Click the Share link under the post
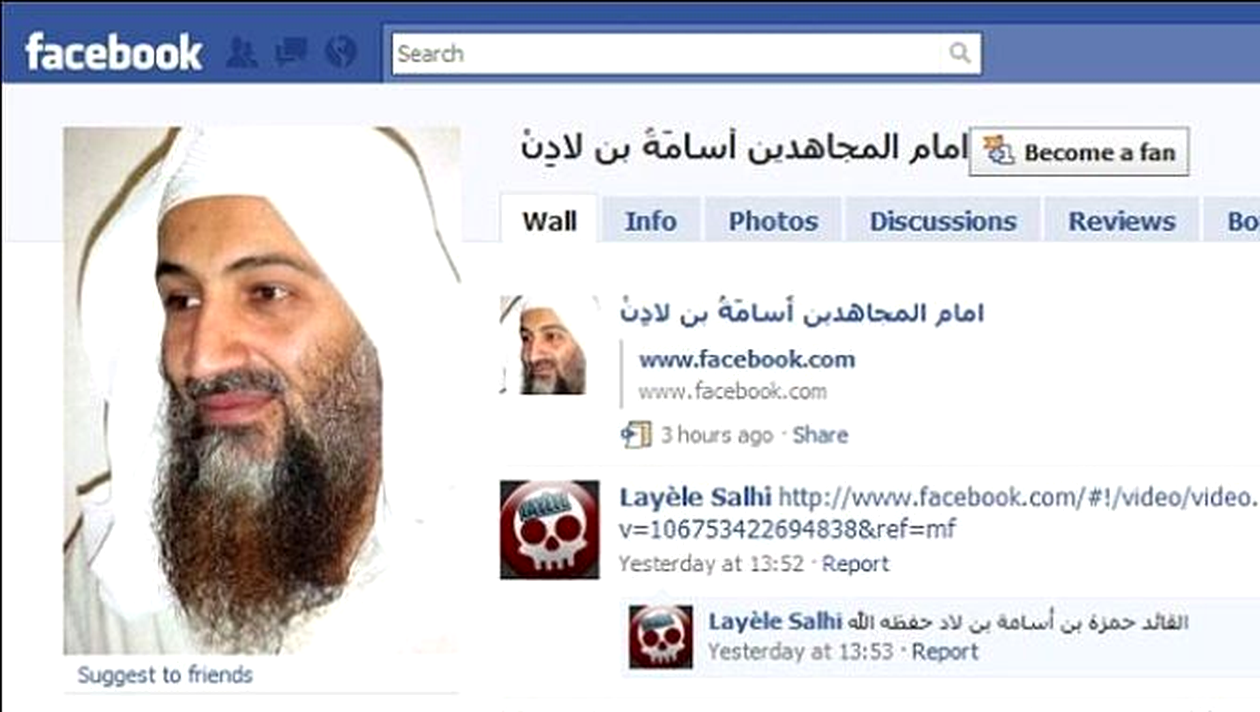Screen dimensions: 1260x712 [x=820, y=435]
